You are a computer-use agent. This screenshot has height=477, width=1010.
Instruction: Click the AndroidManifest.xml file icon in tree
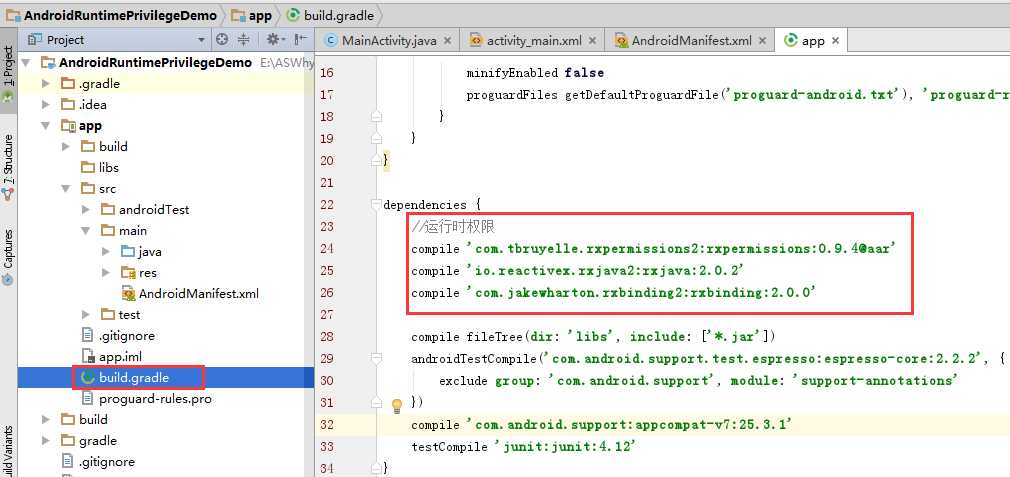tap(128, 294)
